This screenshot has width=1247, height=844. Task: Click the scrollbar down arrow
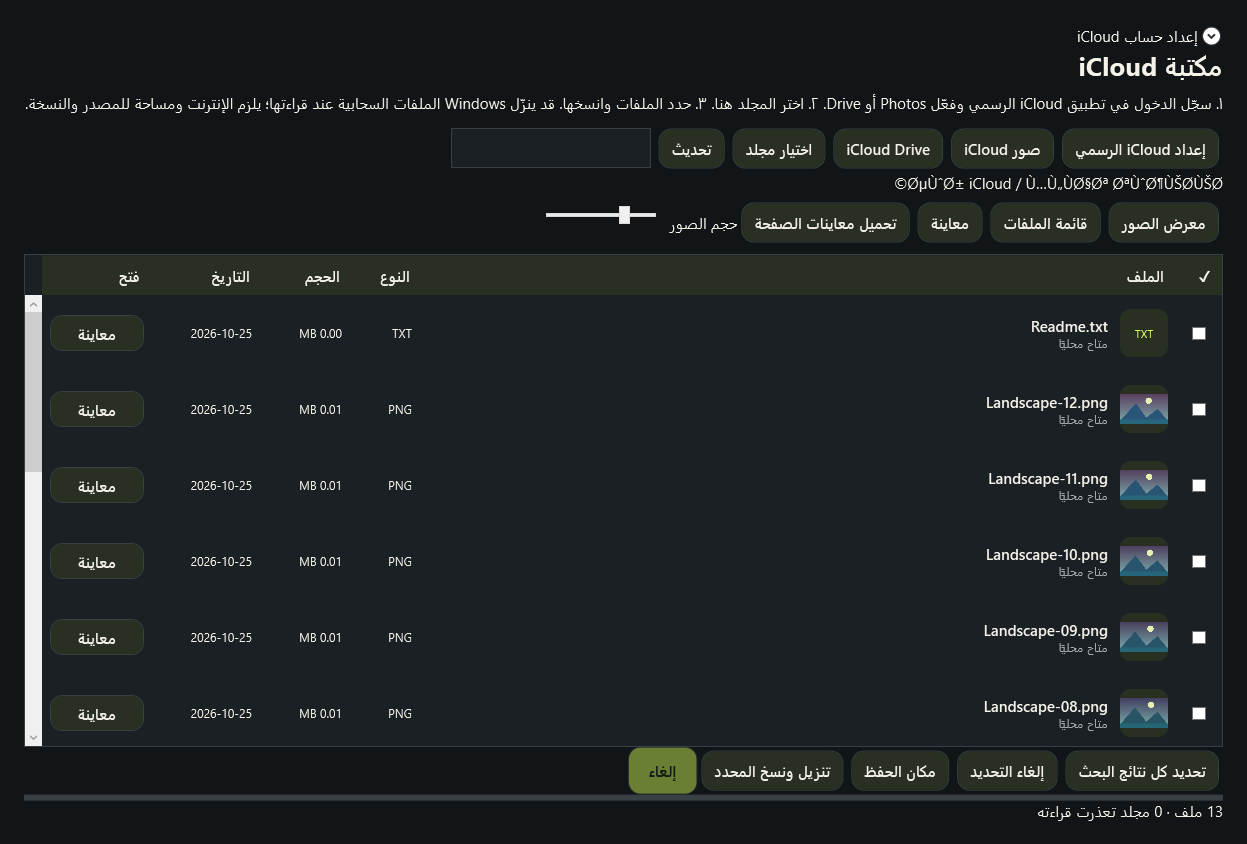tap(33, 737)
